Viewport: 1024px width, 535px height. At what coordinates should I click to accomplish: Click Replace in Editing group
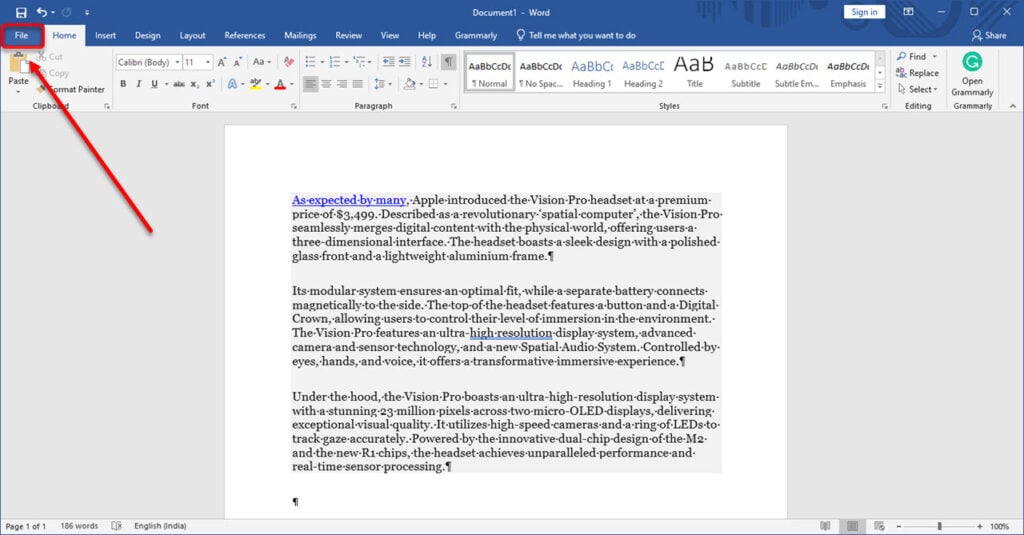point(918,73)
